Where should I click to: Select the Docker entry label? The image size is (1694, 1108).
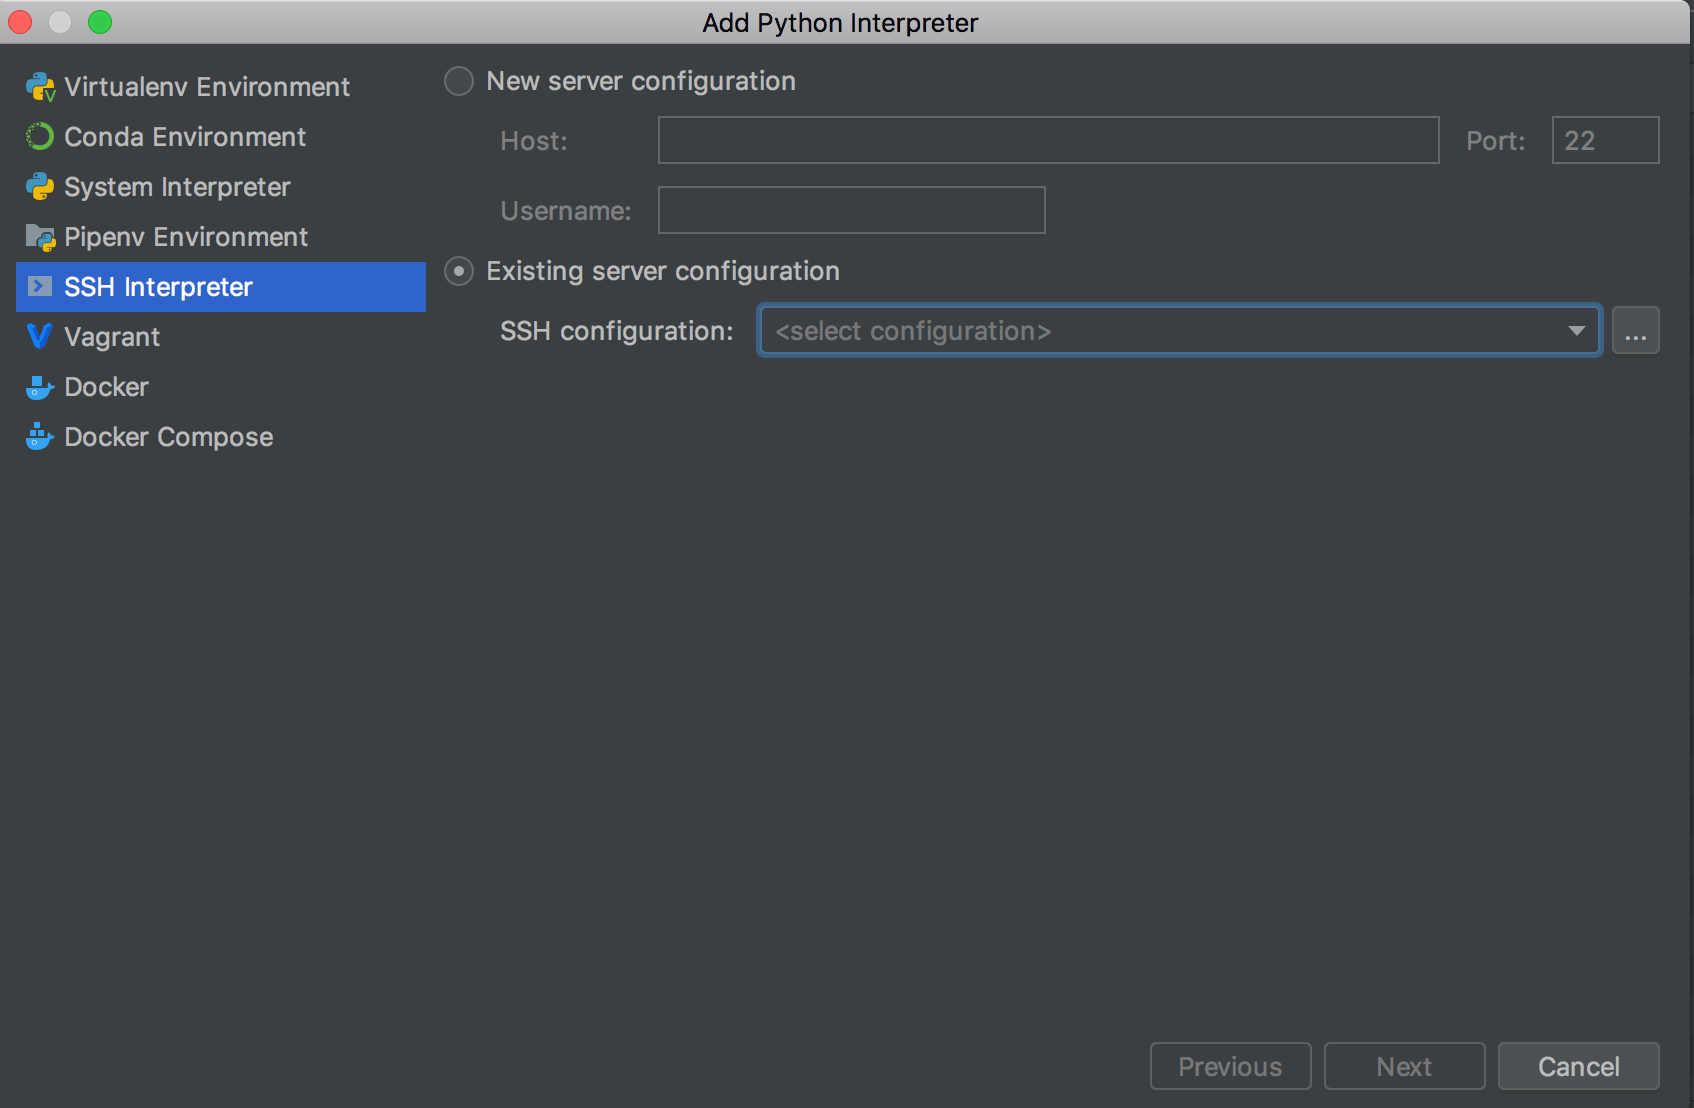106,387
